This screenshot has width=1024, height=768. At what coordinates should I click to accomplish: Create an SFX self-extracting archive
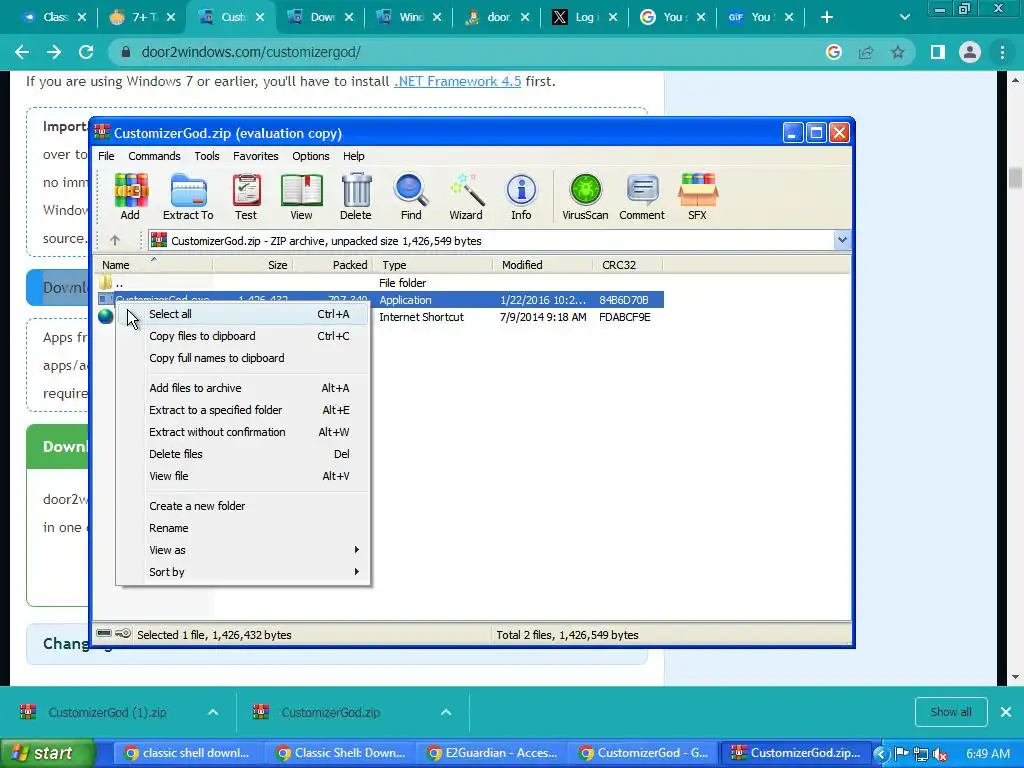point(697,197)
